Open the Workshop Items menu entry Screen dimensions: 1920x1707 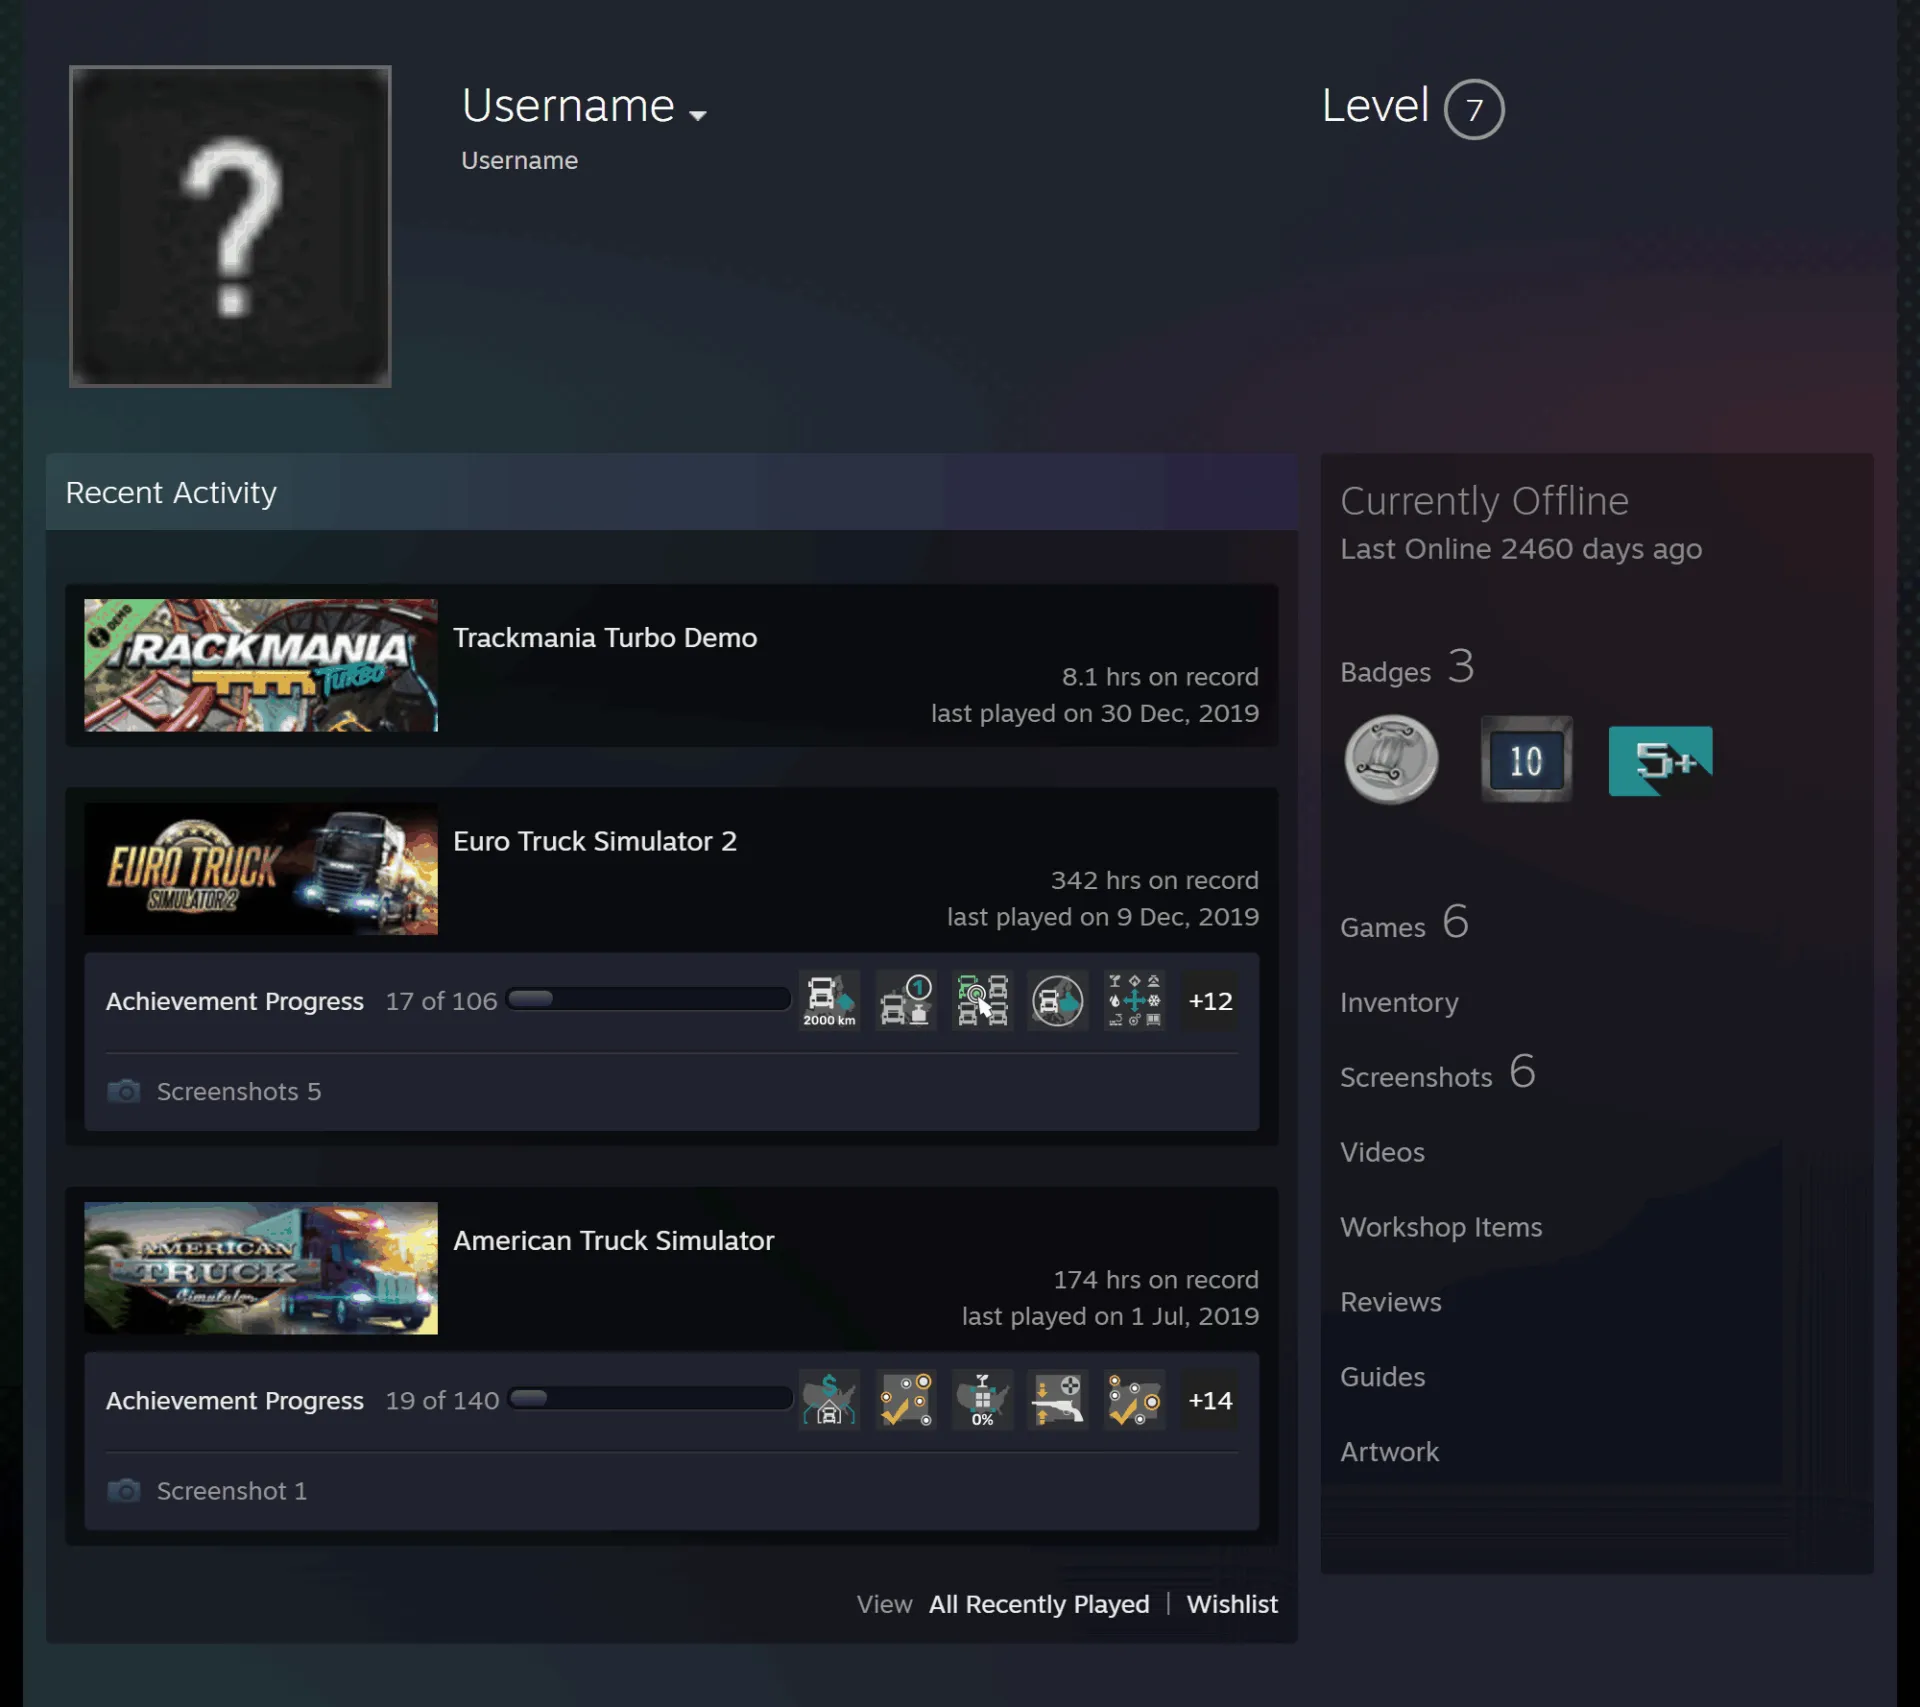[x=1441, y=1227]
